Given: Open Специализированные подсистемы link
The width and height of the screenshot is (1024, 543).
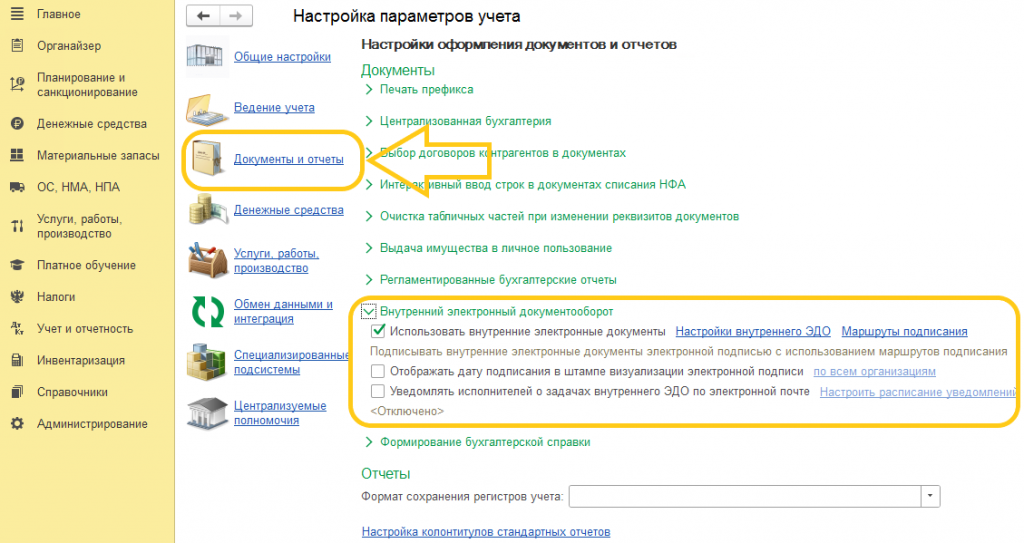Looking at the screenshot, I should click(x=291, y=362).
